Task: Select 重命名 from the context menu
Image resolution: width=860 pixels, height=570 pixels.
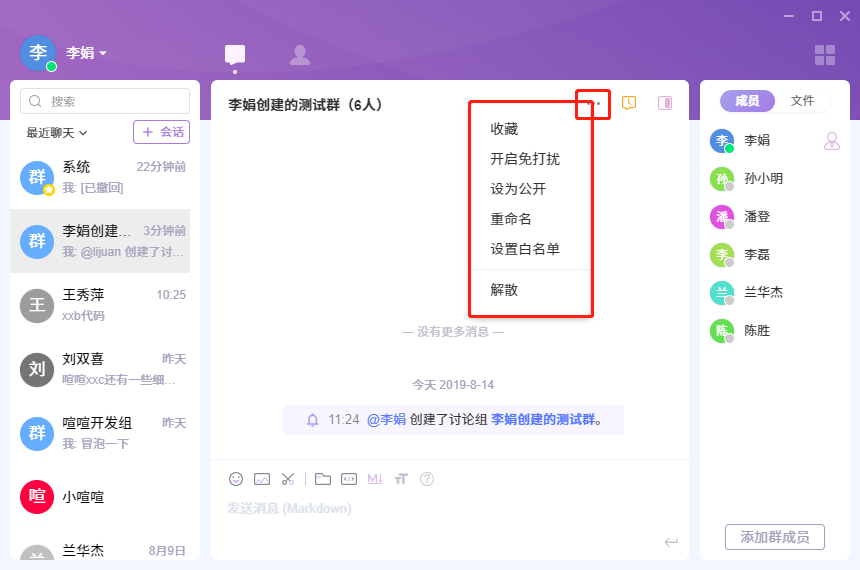Action: point(510,219)
